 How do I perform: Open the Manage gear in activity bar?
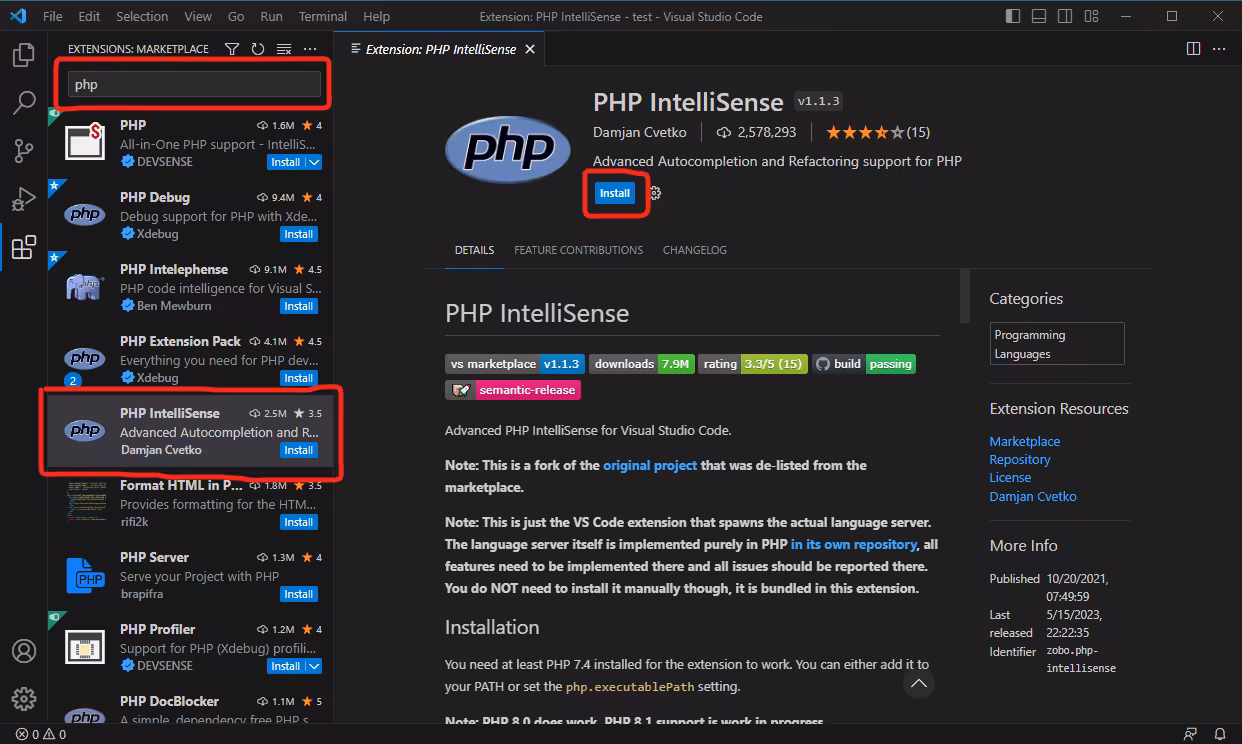[24, 699]
